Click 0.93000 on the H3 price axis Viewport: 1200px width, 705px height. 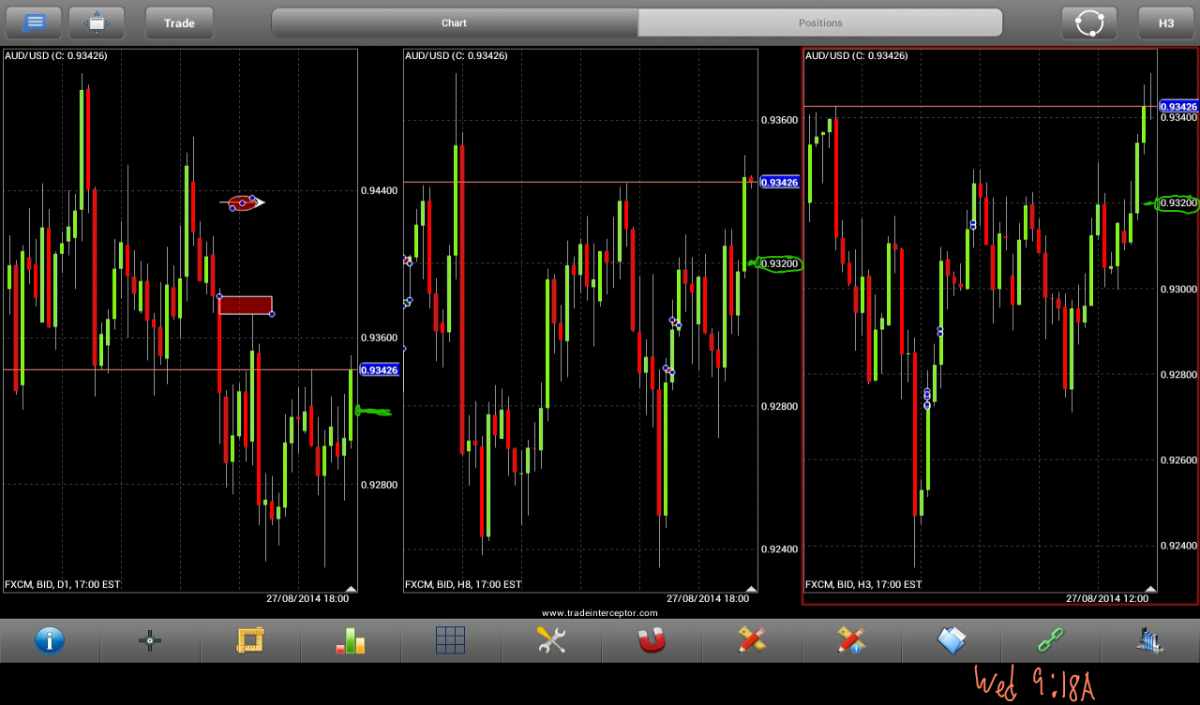(1178, 289)
